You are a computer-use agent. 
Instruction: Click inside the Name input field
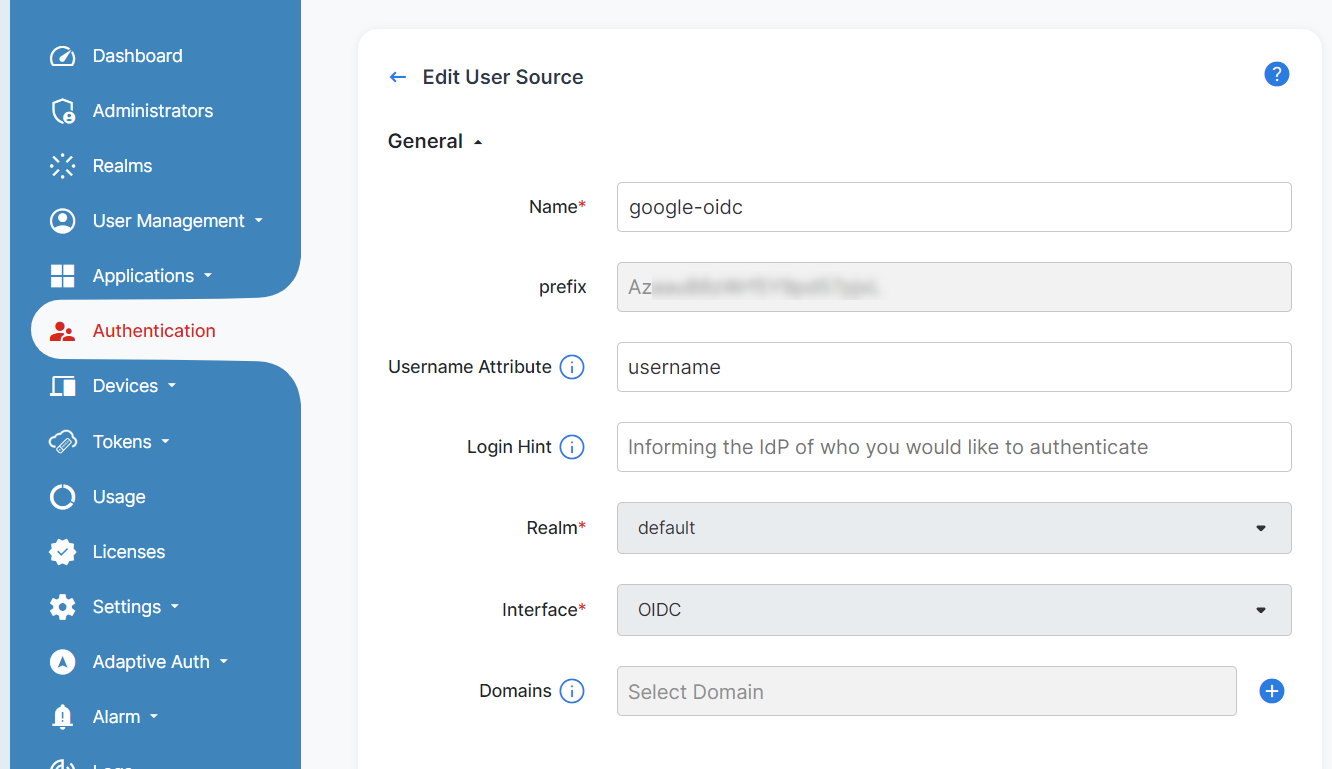[953, 207]
